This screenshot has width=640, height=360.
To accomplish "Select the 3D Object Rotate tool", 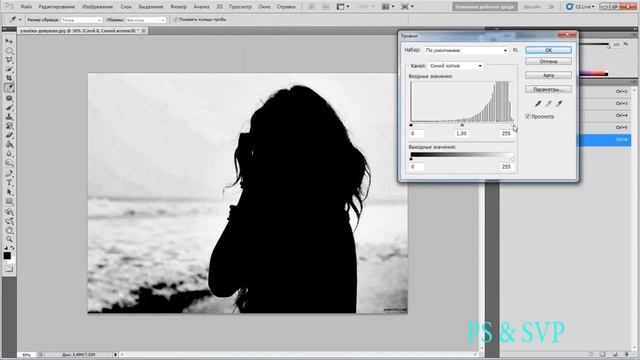I will [x=9, y=212].
